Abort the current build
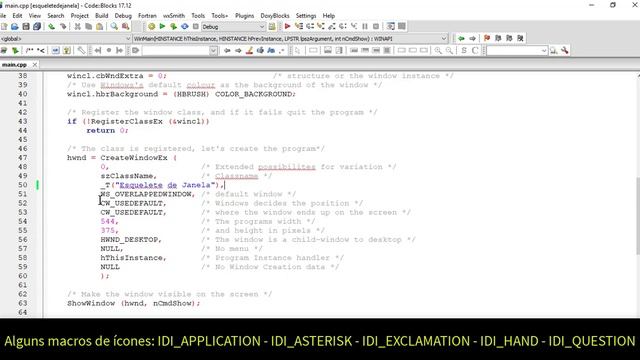Image resolution: width=640 pixels, height=360 pixels. (x=196, y=27)
